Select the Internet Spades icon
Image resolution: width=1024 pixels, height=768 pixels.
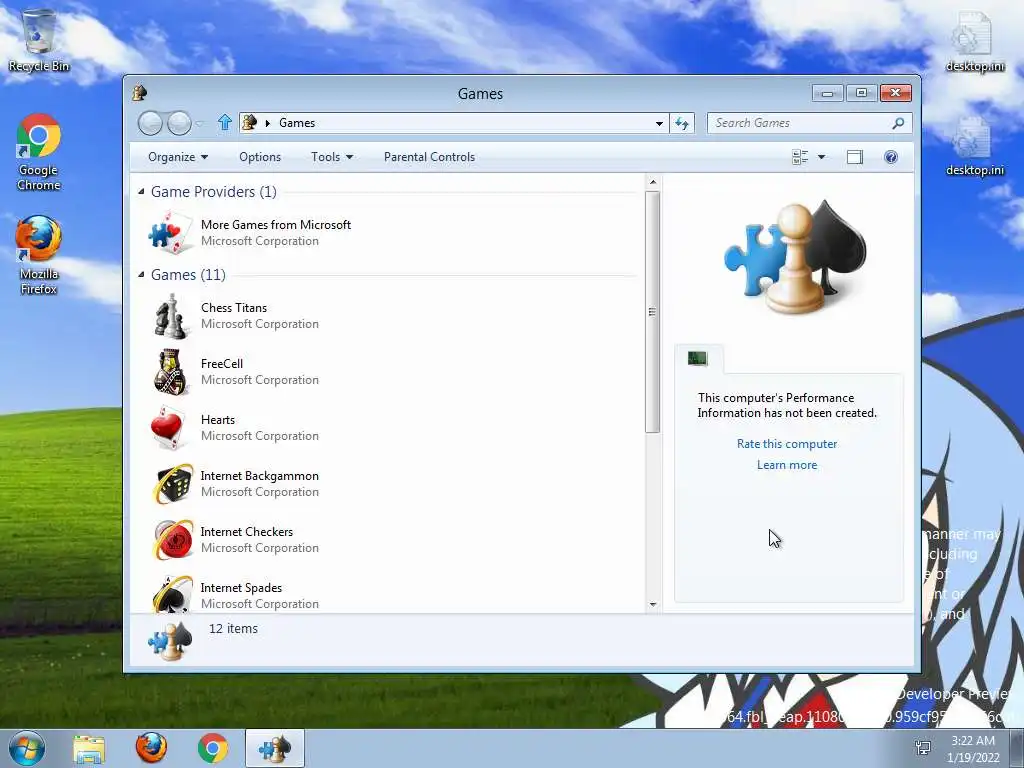172,593
